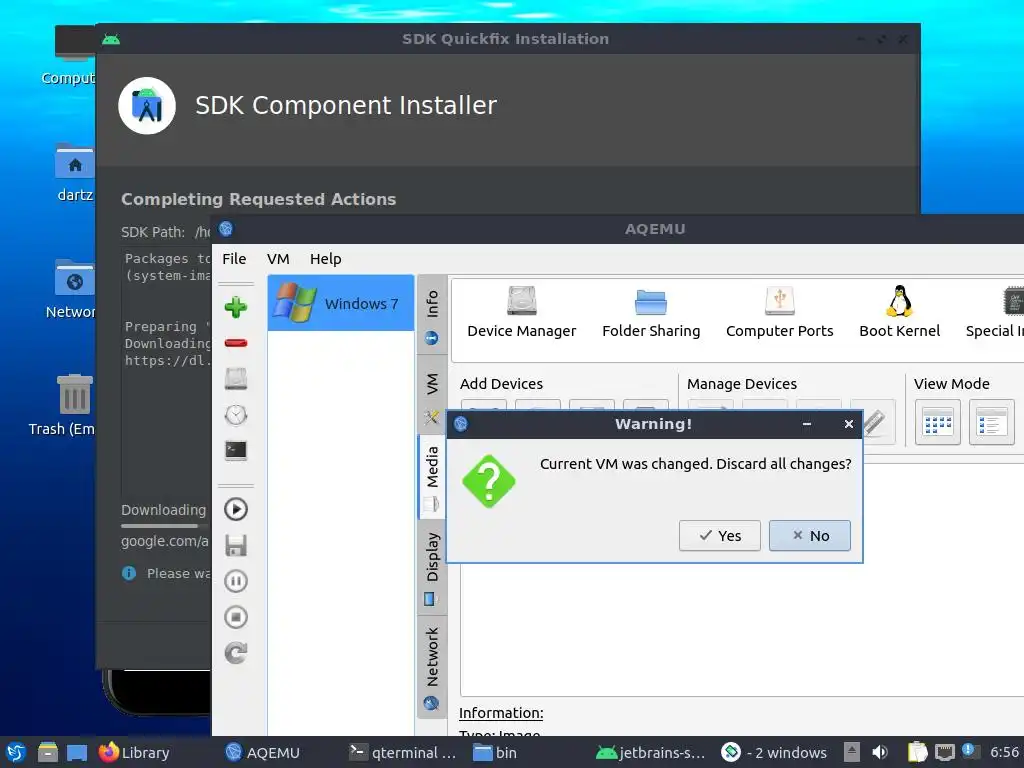The height and width of the screenshot is (768, 1024).
Task: Open the Help menu in AQEMU
Action: point(325,259)
